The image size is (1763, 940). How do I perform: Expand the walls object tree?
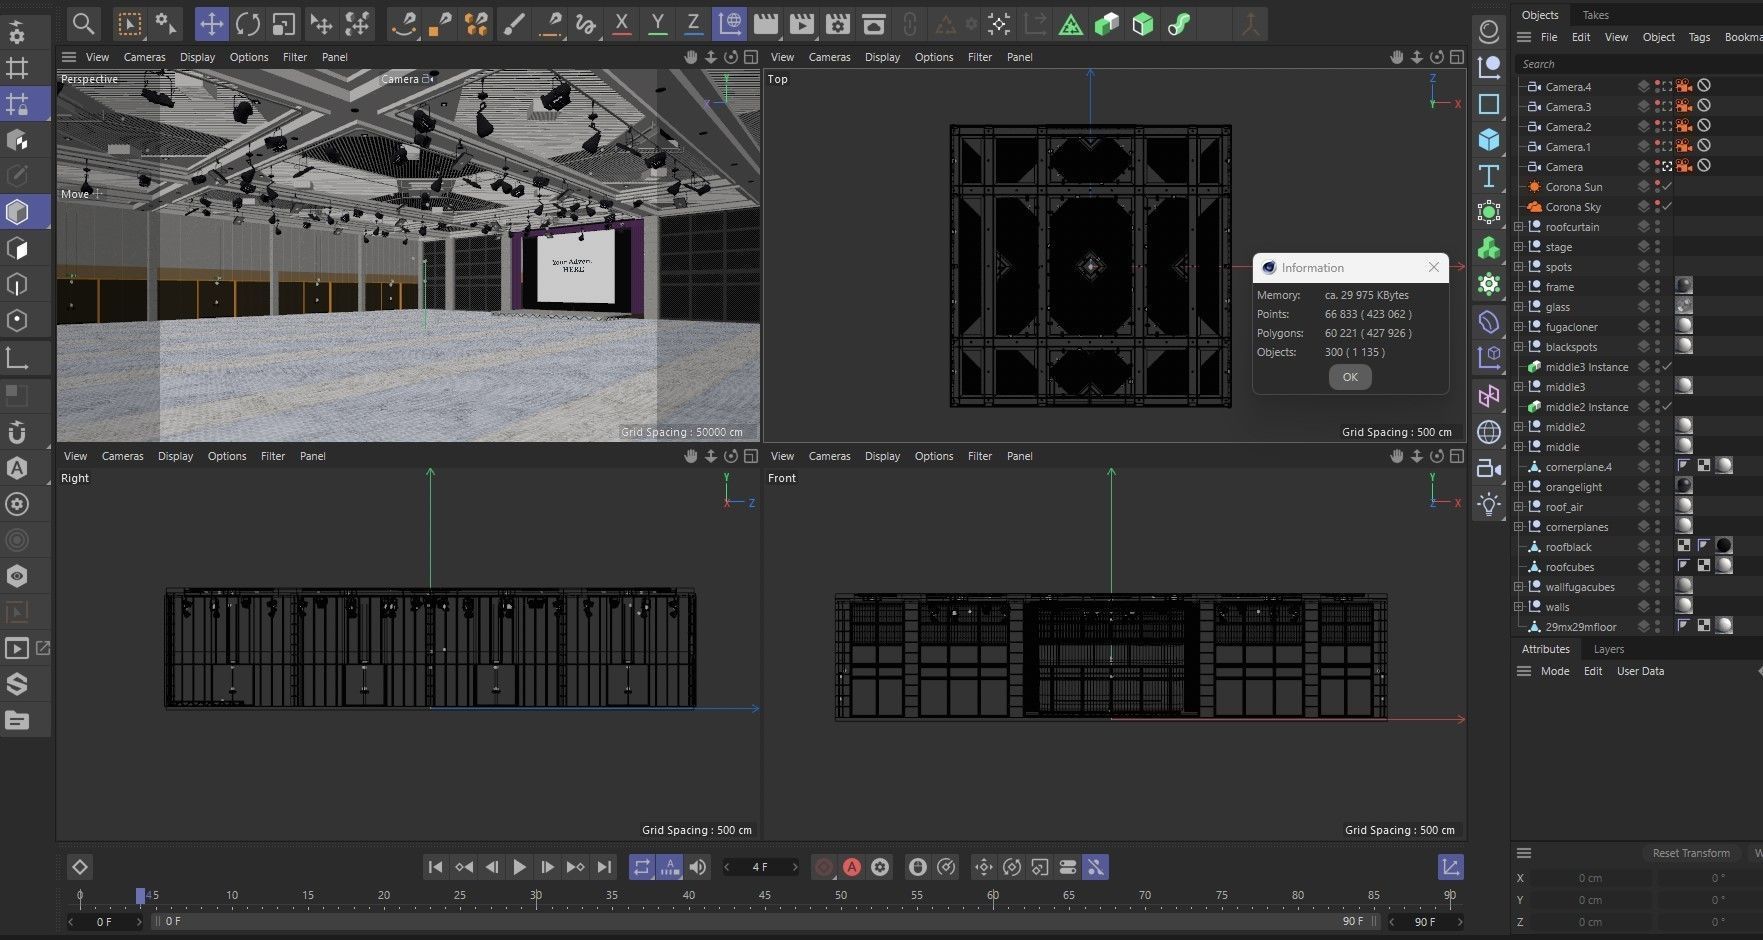(1519, 607)
